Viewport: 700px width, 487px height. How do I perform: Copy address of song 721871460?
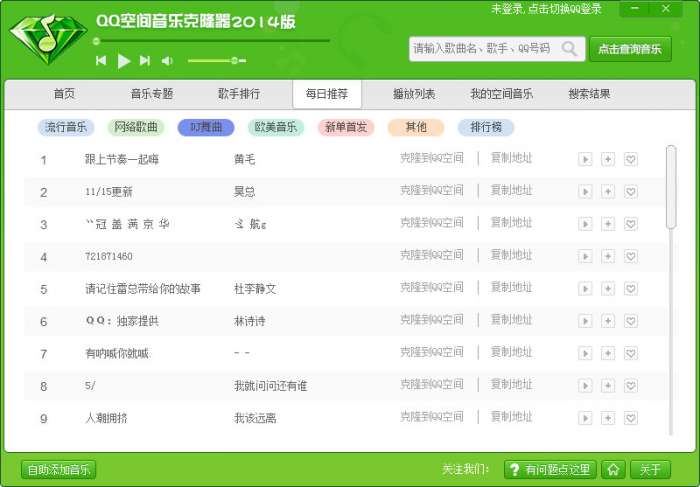coord(512,255)
